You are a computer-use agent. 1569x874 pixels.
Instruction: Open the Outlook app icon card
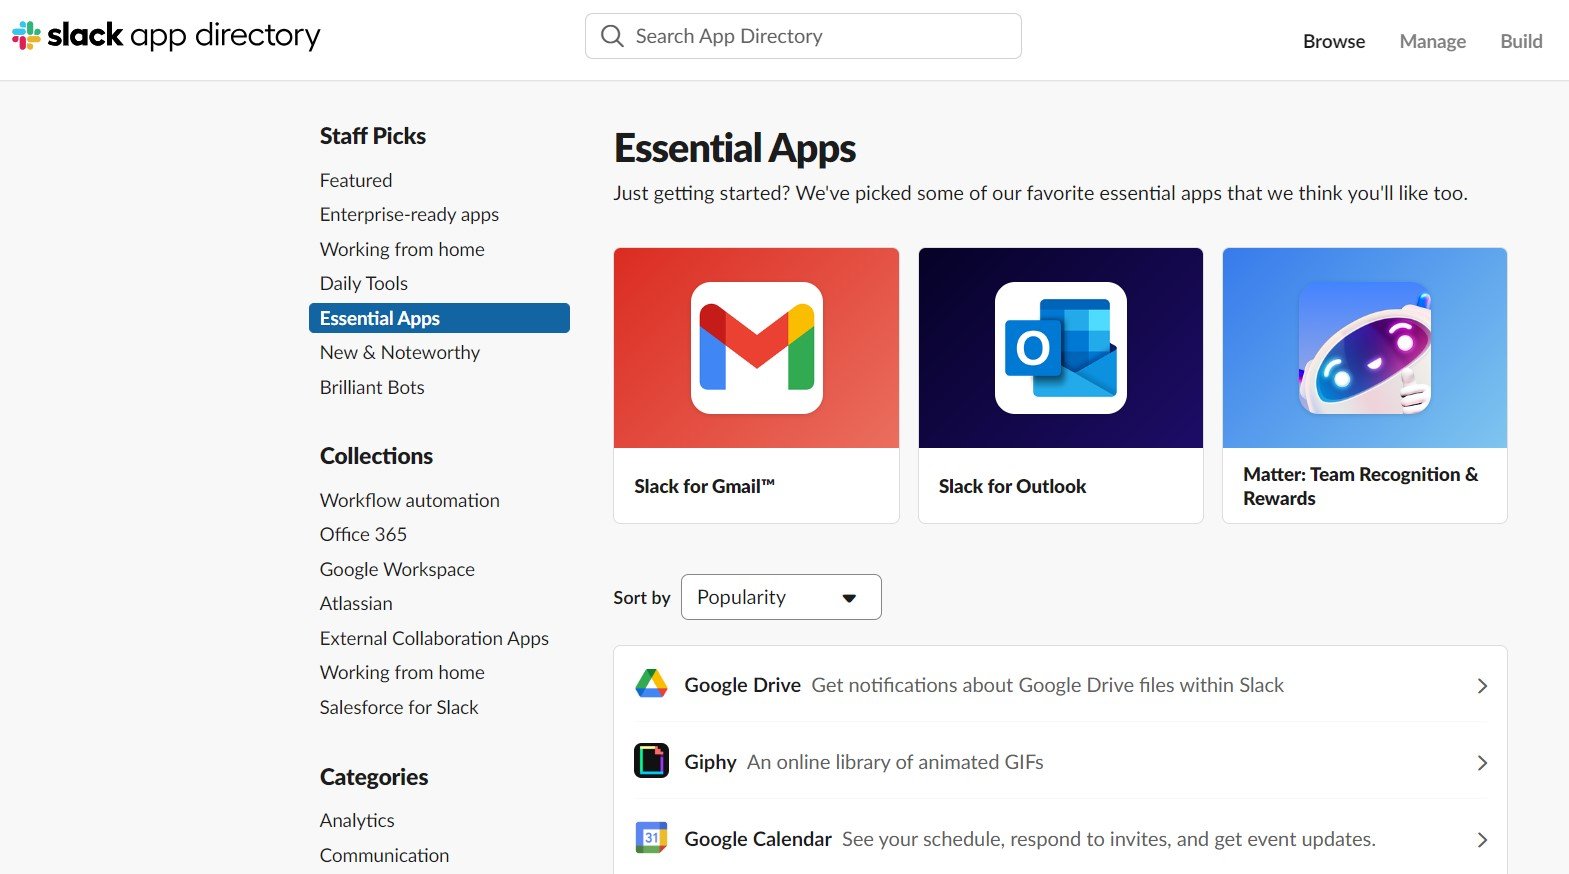[x=1060, y=348]
